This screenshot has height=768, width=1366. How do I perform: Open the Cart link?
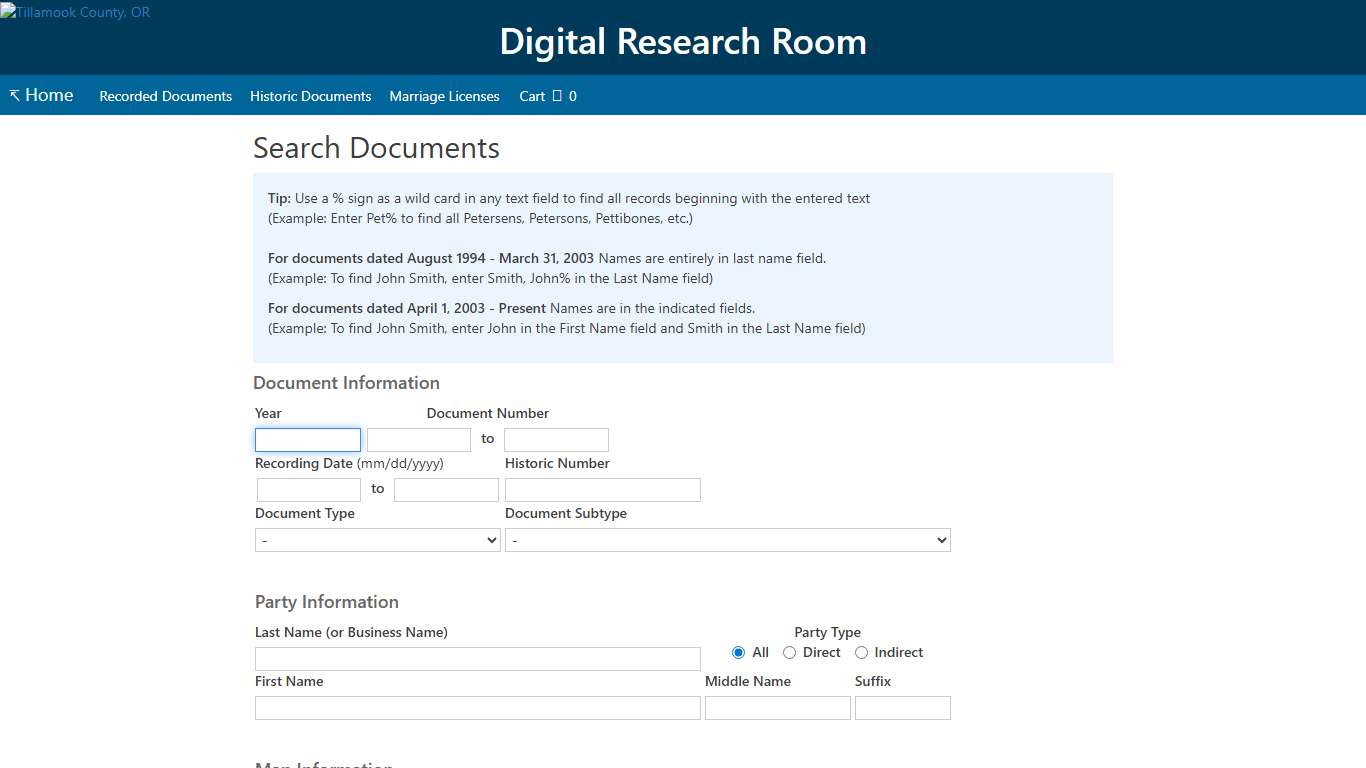pyautogui.click(x=532, y=96)
